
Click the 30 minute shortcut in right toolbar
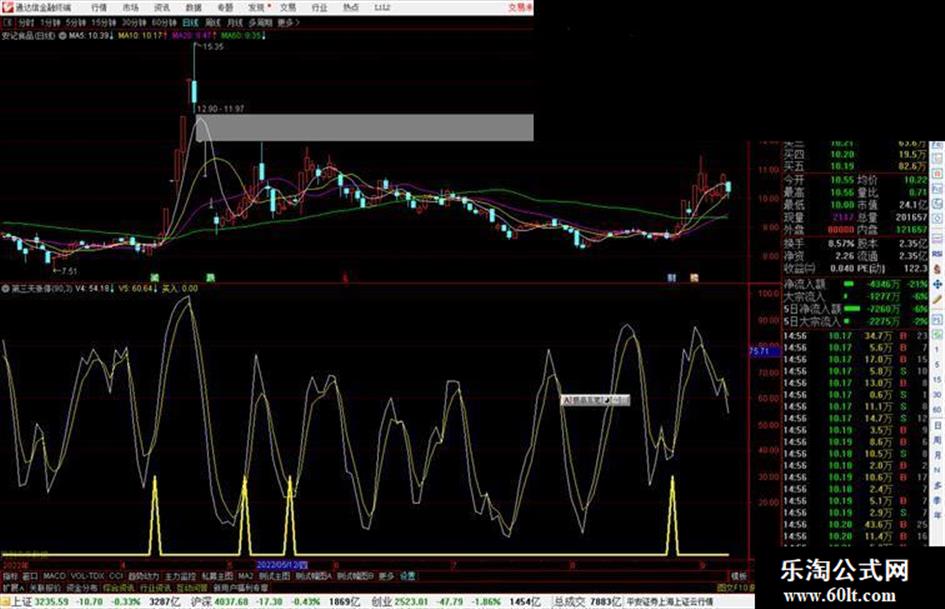pos(937,395)
